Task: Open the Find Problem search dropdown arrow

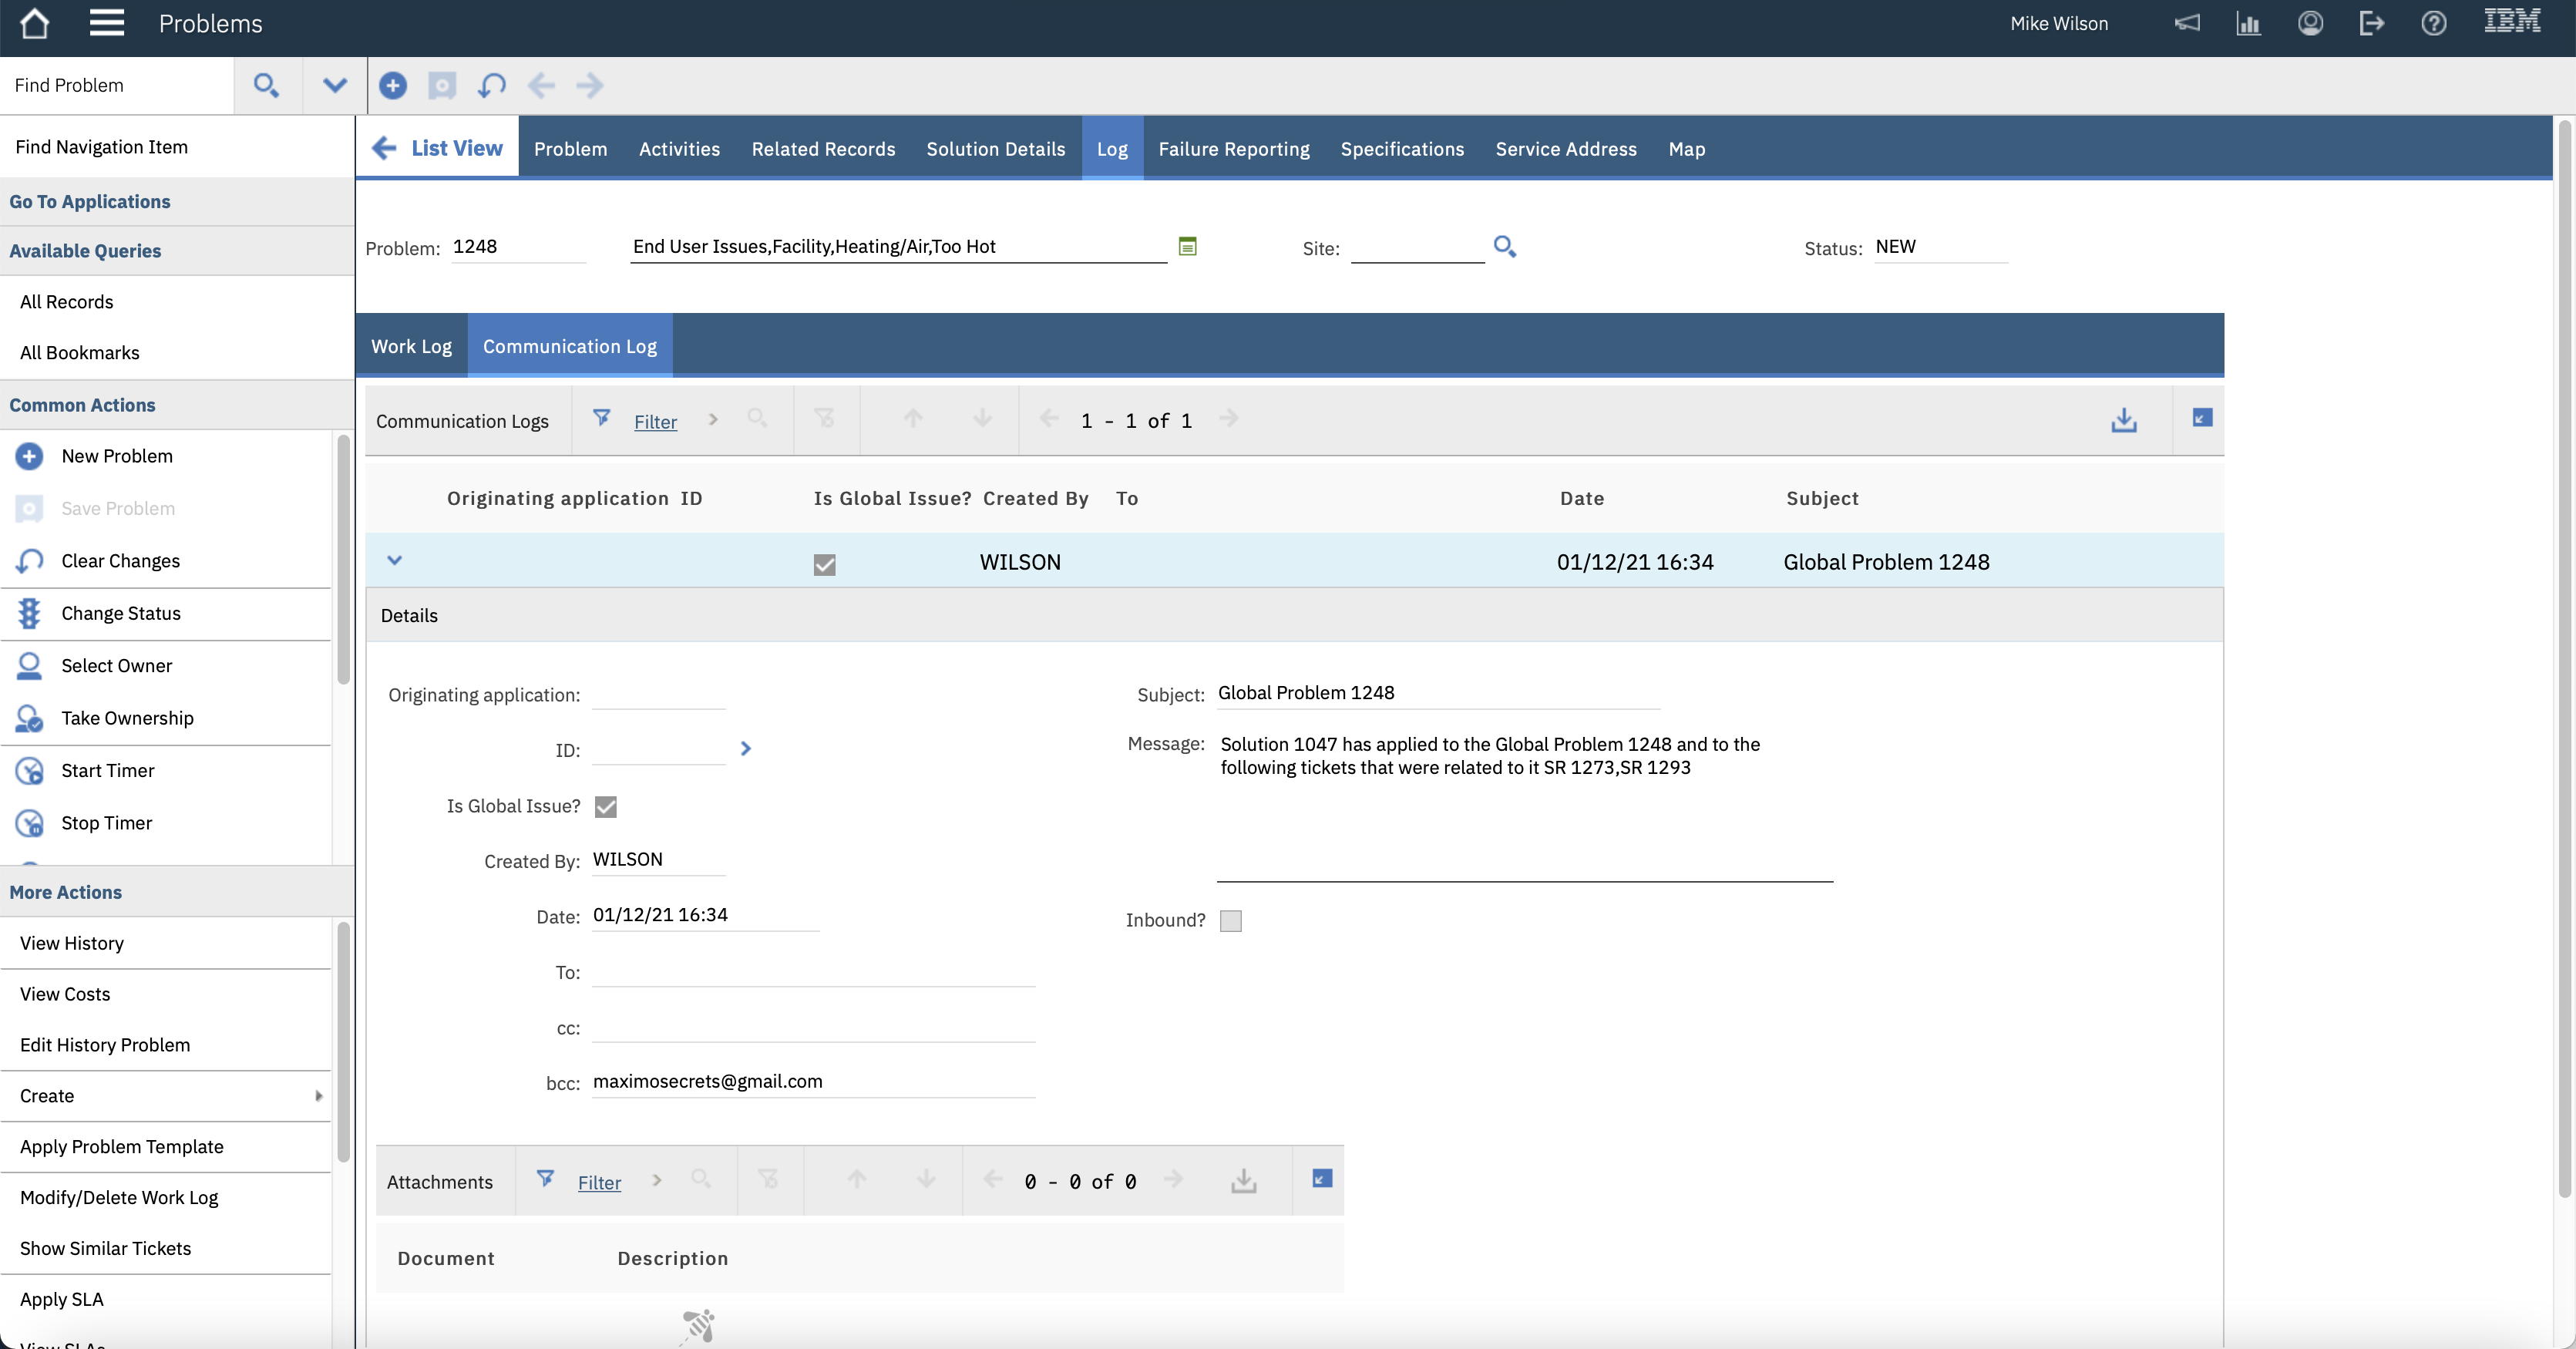Action: coord(335,86)
